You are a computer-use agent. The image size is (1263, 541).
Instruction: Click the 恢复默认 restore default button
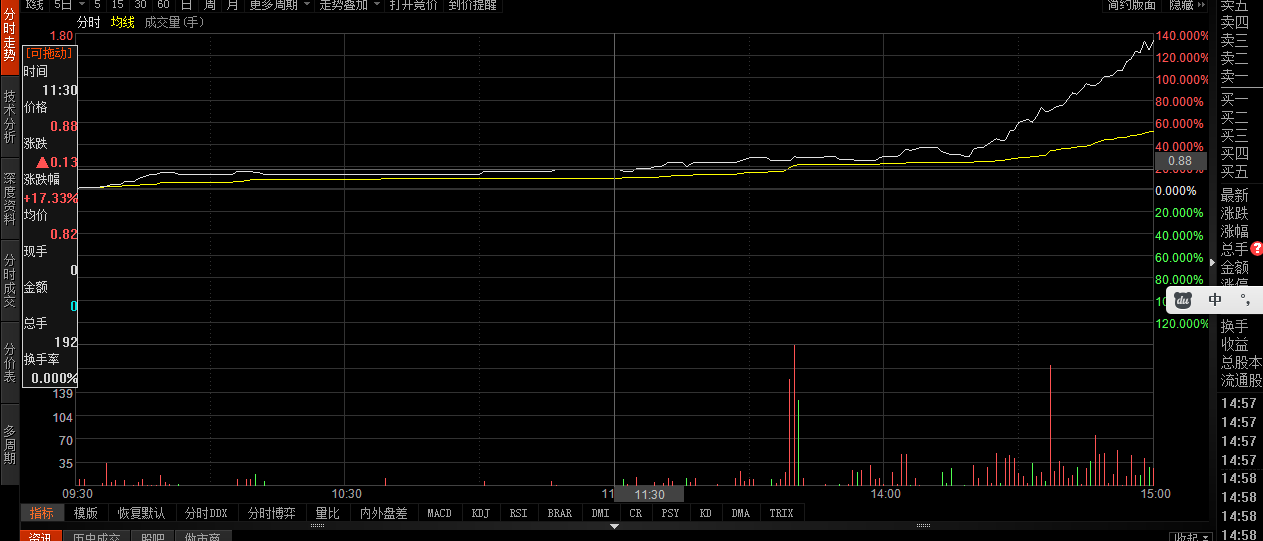tap(141, 513)
